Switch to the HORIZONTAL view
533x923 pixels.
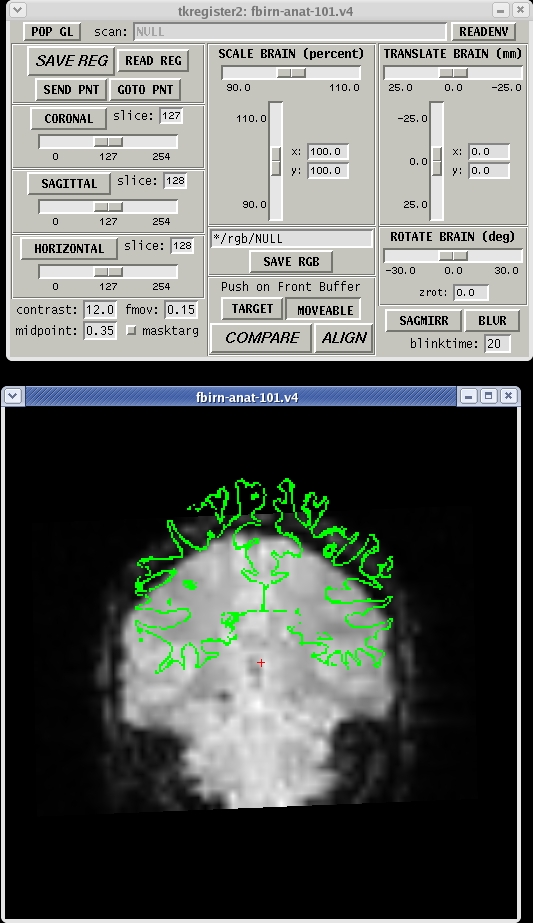69,248
